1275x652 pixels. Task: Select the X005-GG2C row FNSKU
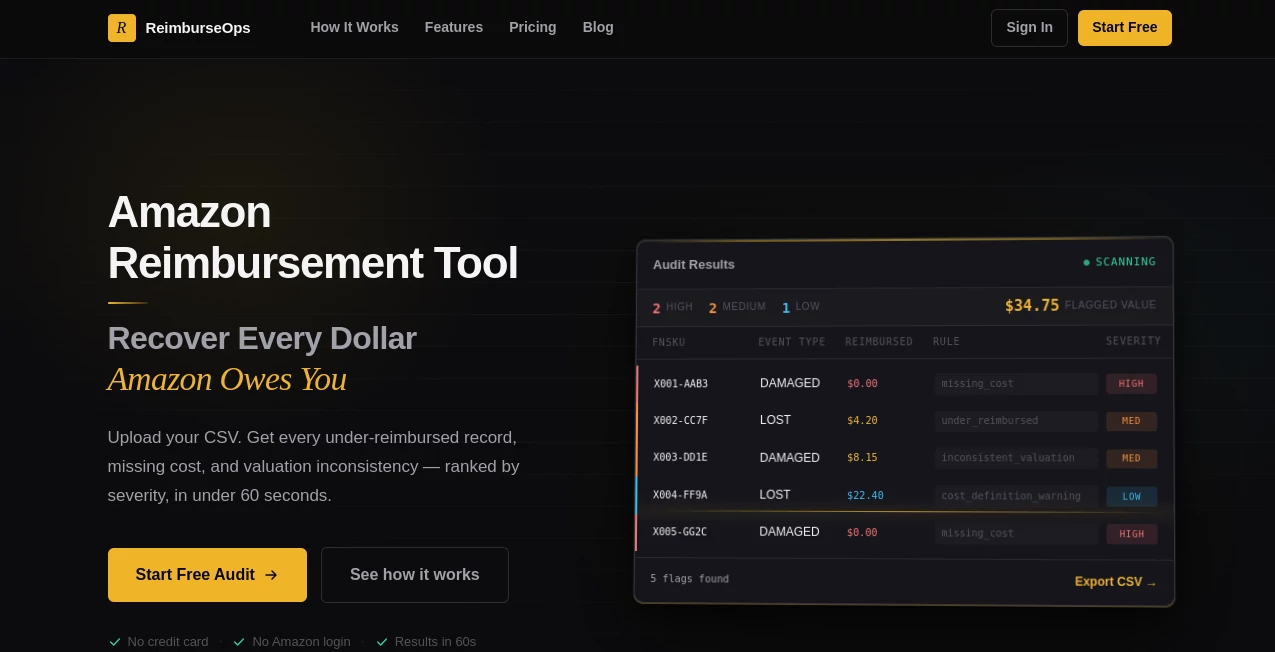pos(680,532)
